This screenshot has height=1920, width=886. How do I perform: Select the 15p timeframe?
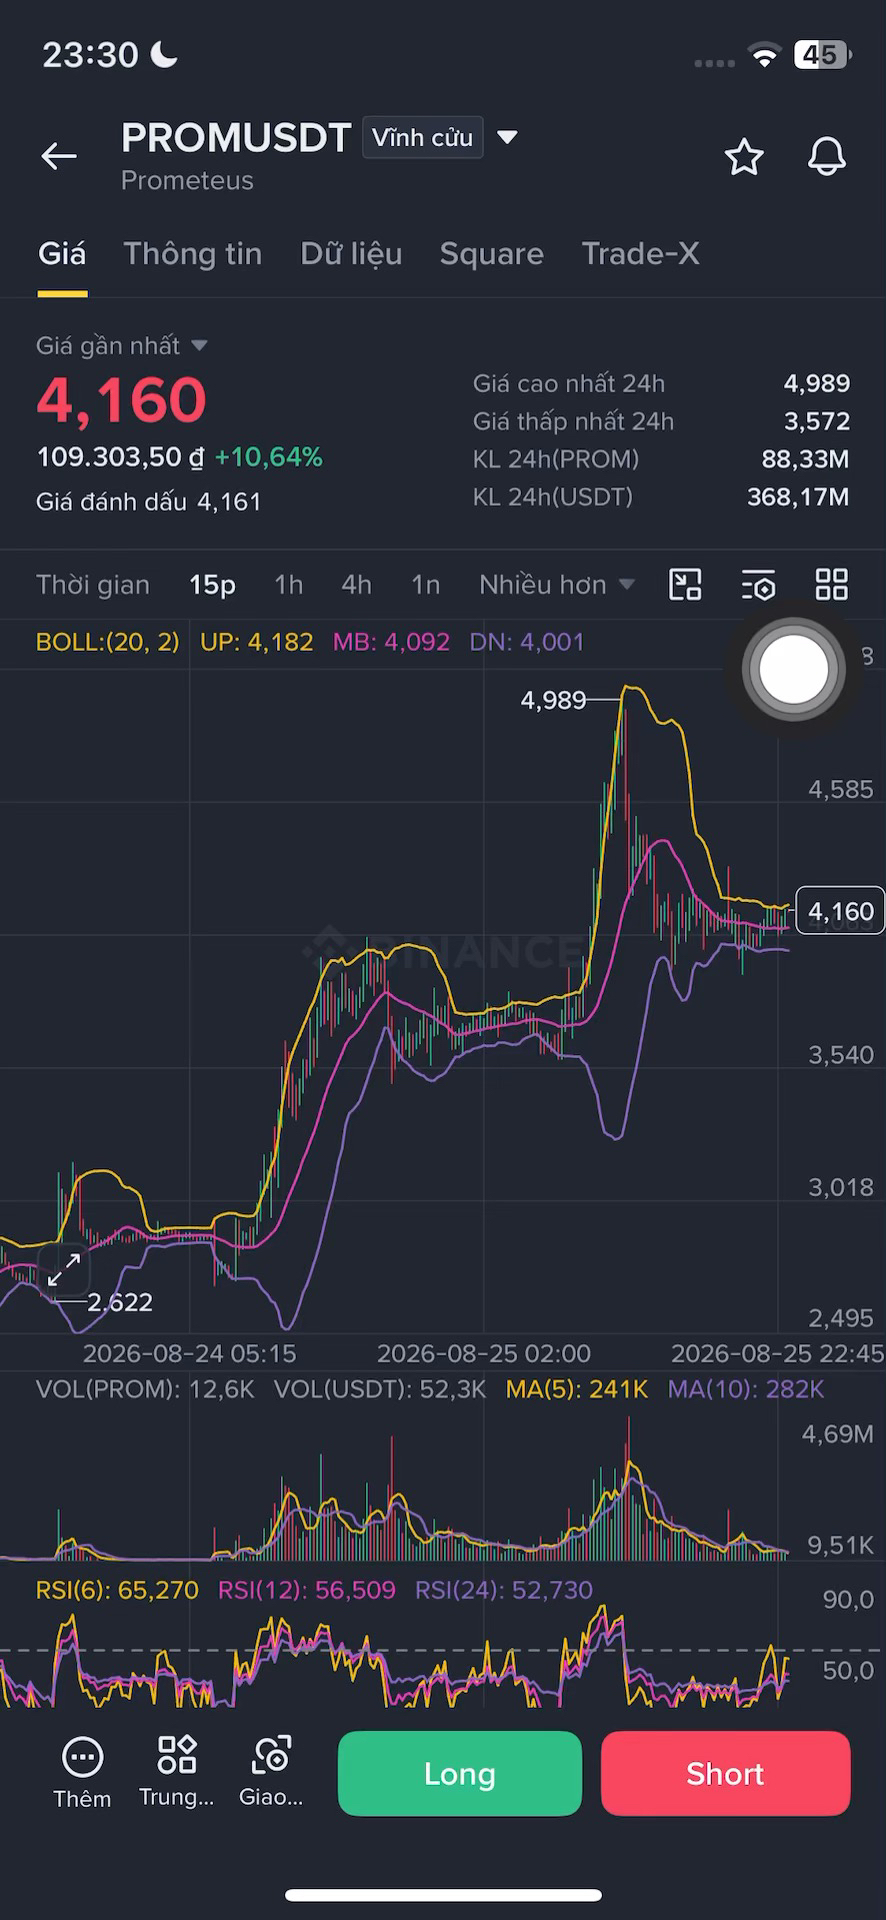coord(213,585)
